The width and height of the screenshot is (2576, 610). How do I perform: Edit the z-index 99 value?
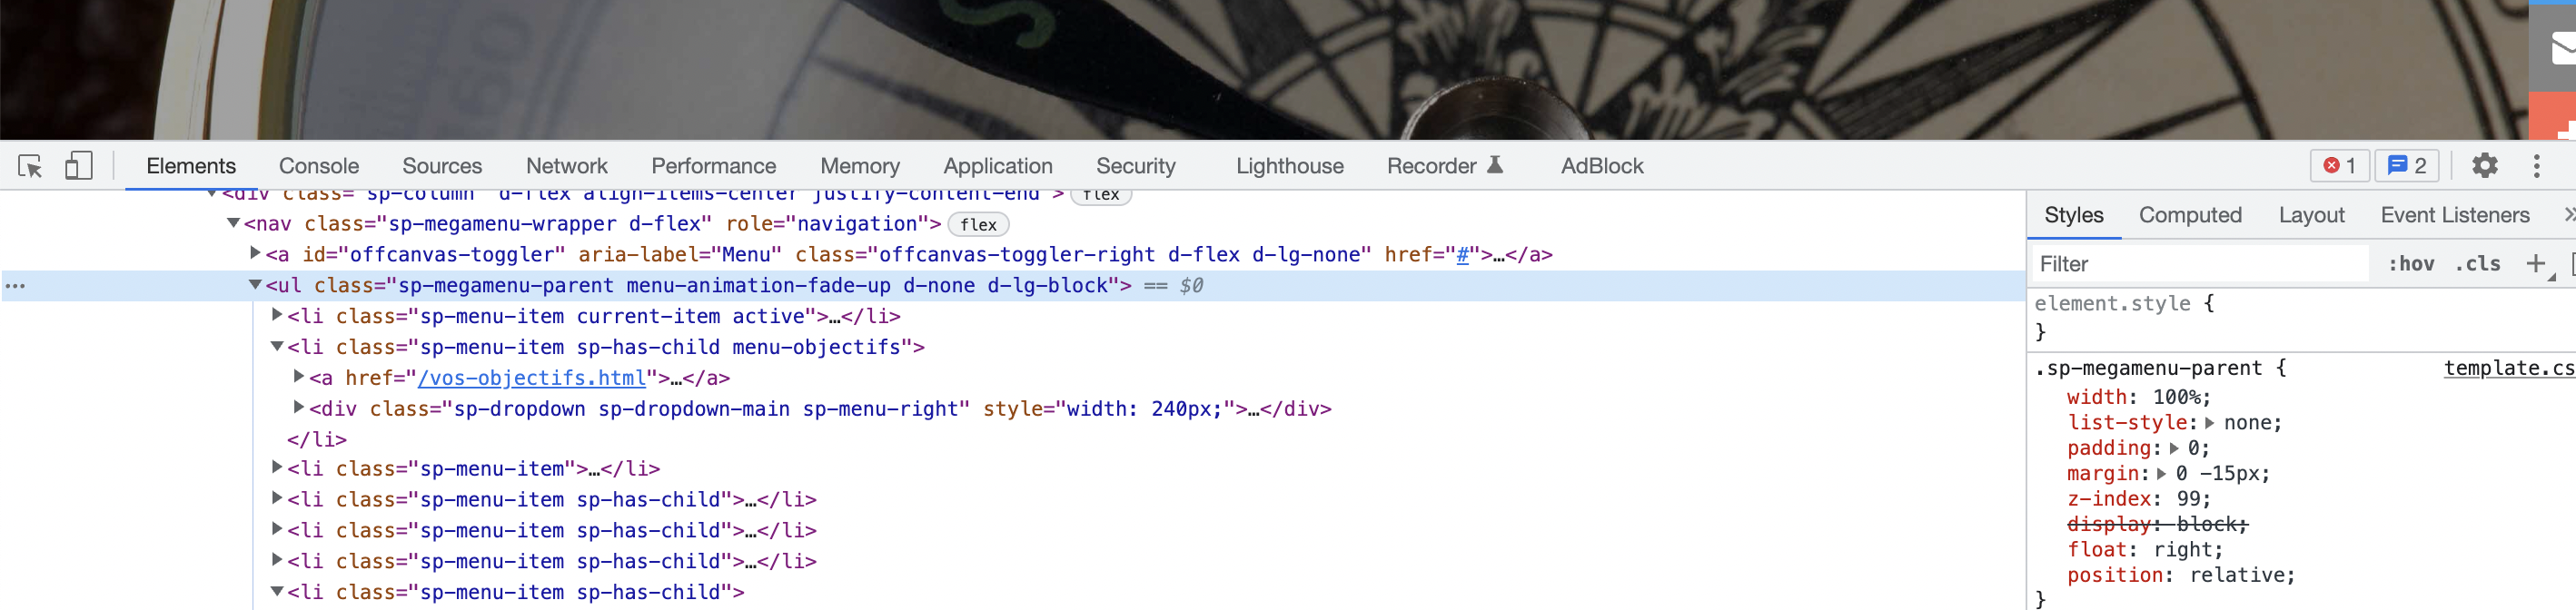[2187, 499]
